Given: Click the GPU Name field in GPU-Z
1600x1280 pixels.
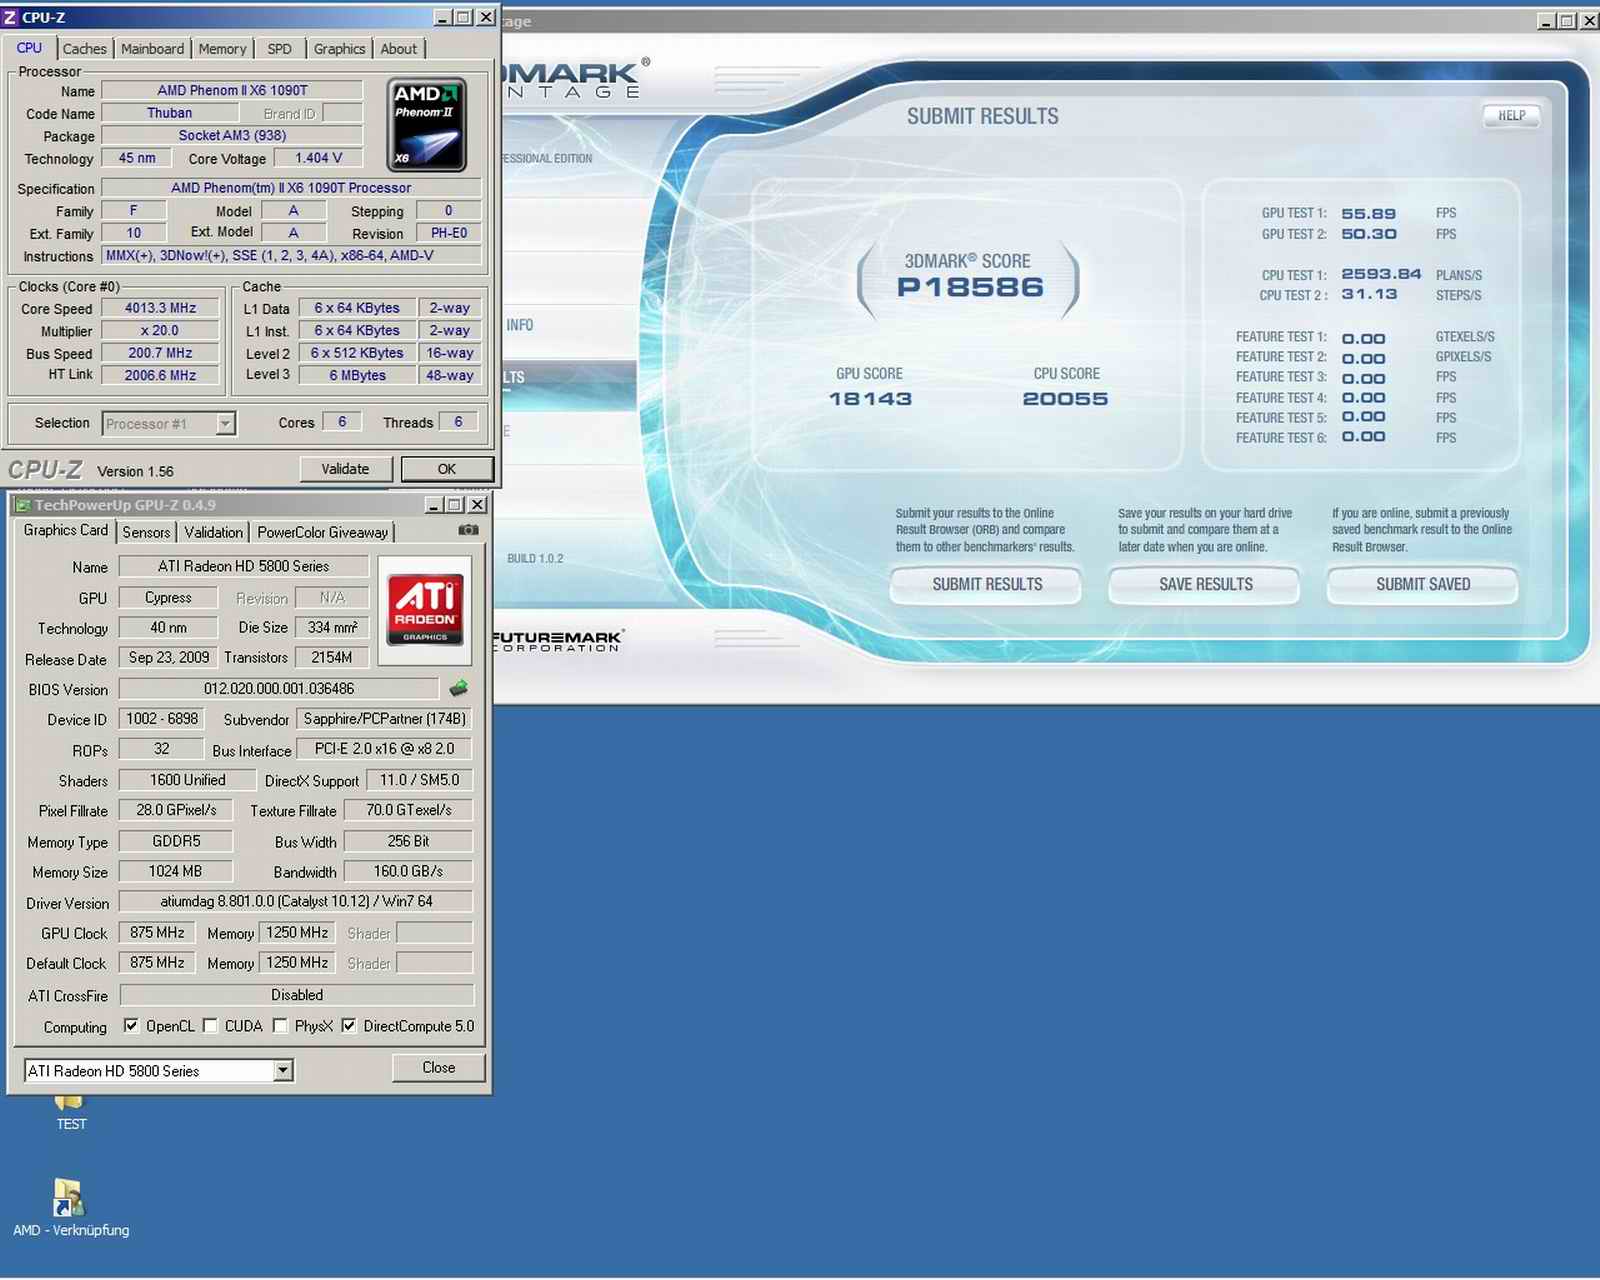Looking at the screenshot, I should pos(244,567).
